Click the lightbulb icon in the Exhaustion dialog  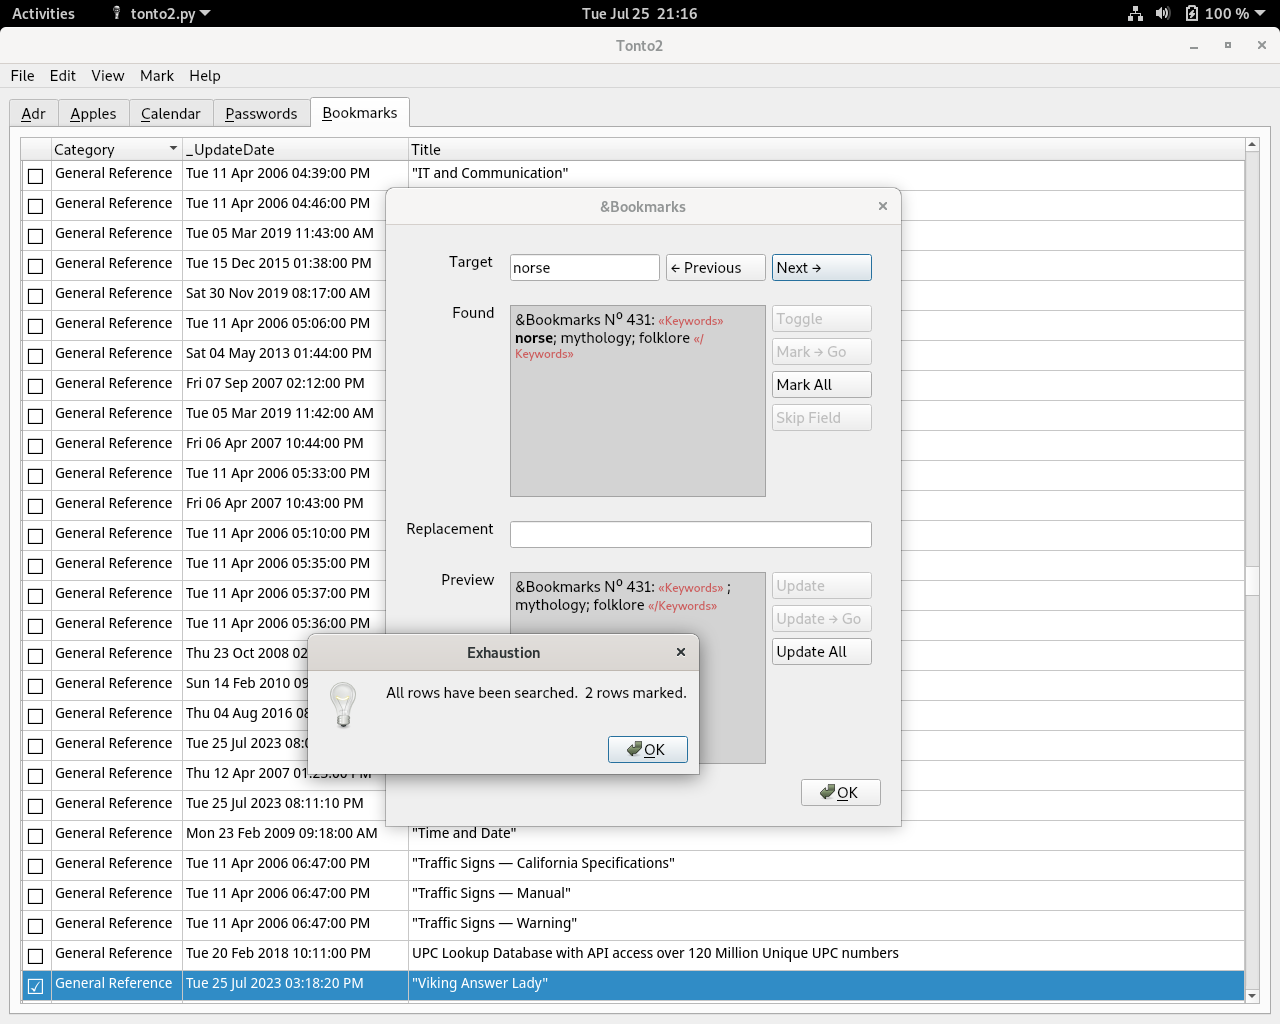(343, 705)
